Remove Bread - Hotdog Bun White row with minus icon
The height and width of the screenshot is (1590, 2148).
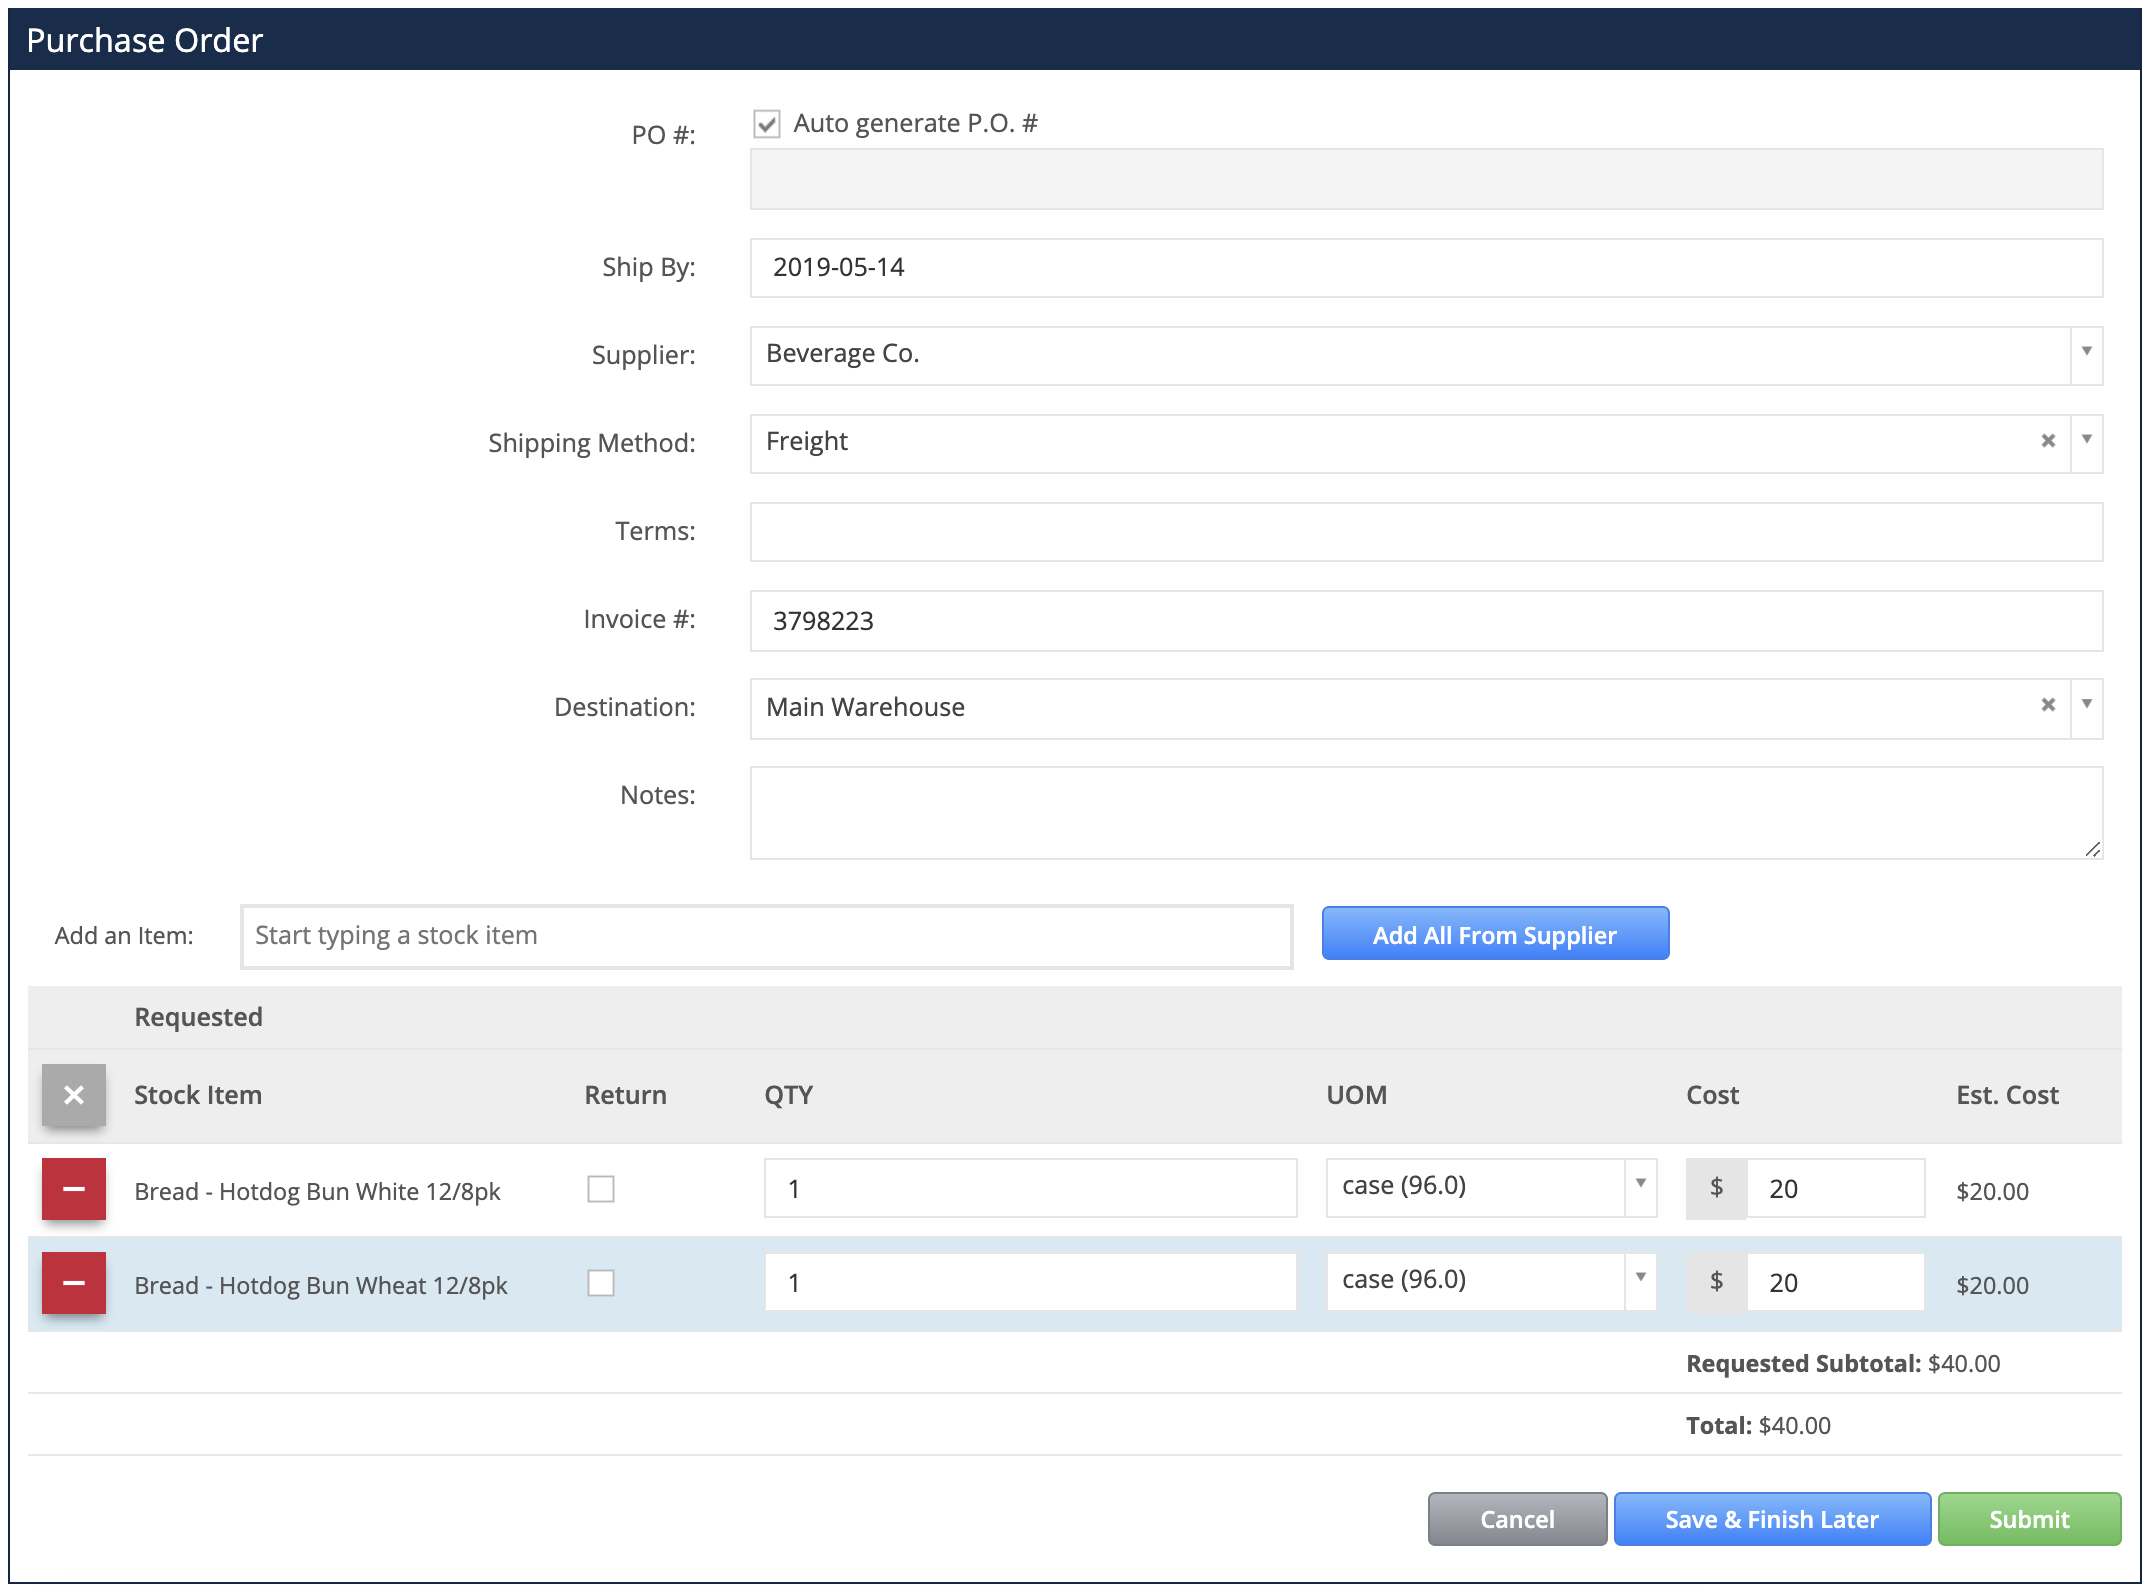point(74,1189)
